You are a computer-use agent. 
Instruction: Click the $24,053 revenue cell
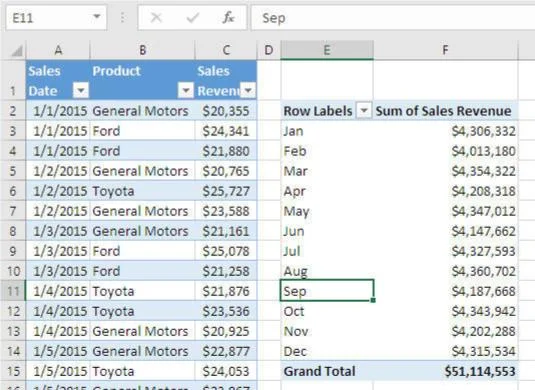(226, 371)
